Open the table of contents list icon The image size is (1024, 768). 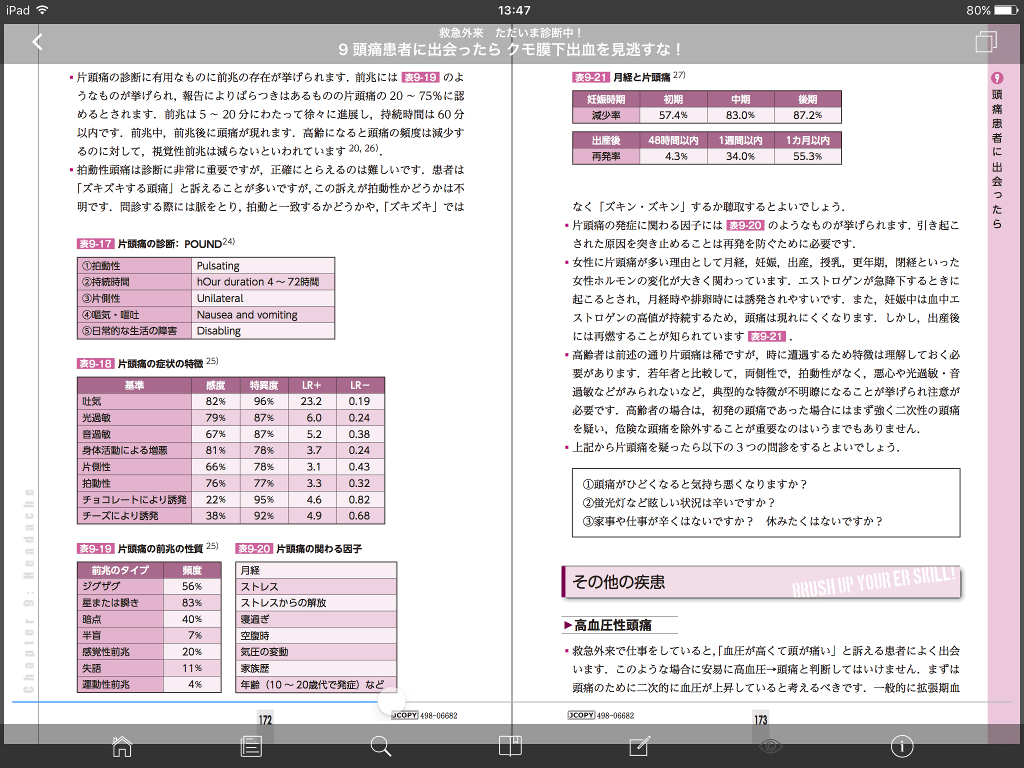tap(251, 746)
